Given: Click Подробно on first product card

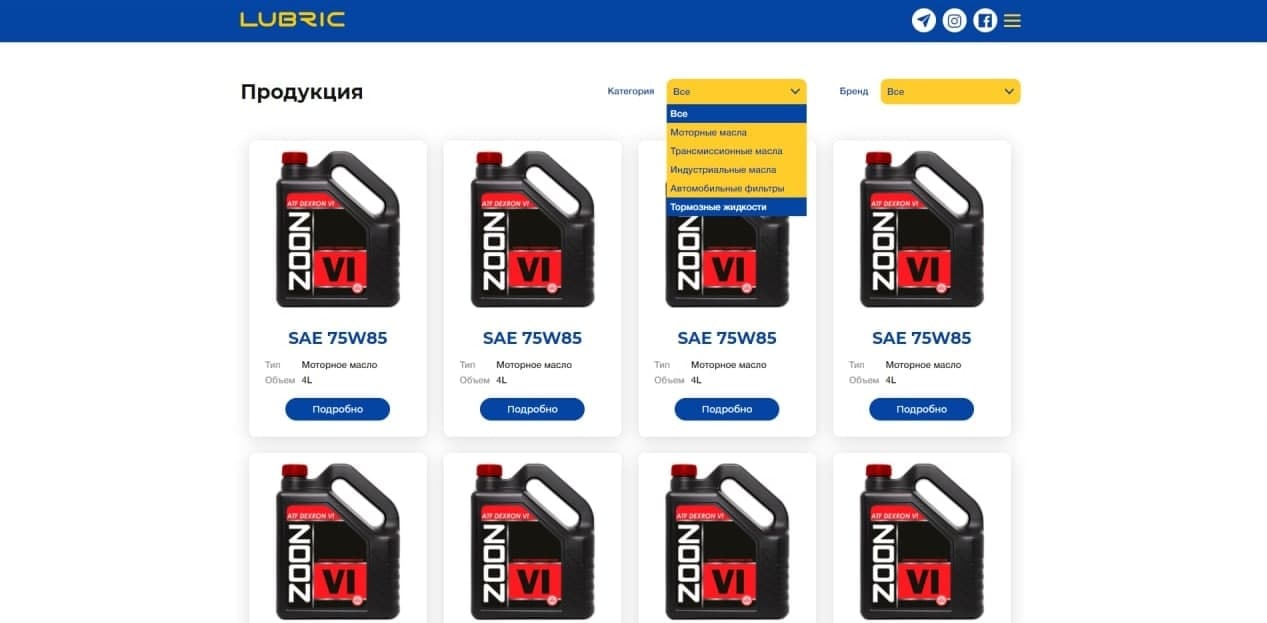Looking at the screenshot, I should [337, 409].
